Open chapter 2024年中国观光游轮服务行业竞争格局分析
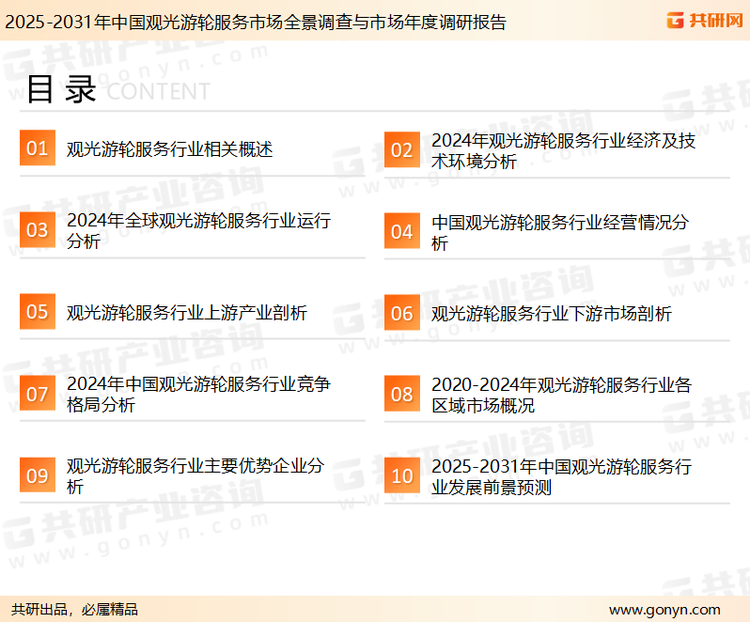Image resolution: width=750 pixels, height=622 pixels. click(x=199, y=394)
